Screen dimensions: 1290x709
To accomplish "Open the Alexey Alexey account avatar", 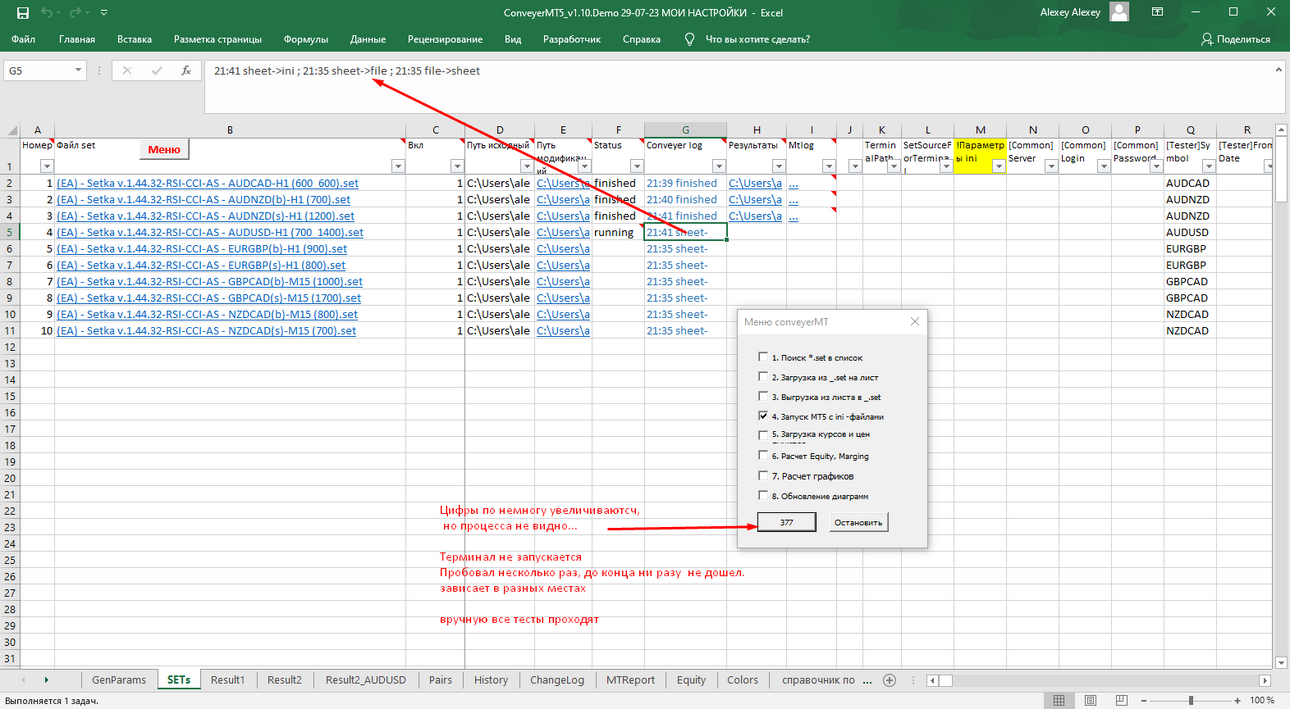I will (x=1119, y=12).
